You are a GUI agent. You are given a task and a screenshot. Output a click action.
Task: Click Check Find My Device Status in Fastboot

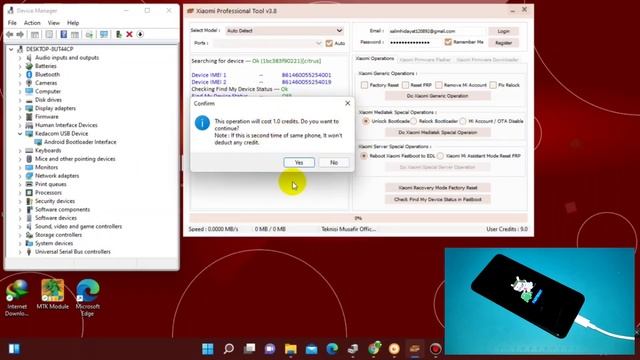(438, 200)
